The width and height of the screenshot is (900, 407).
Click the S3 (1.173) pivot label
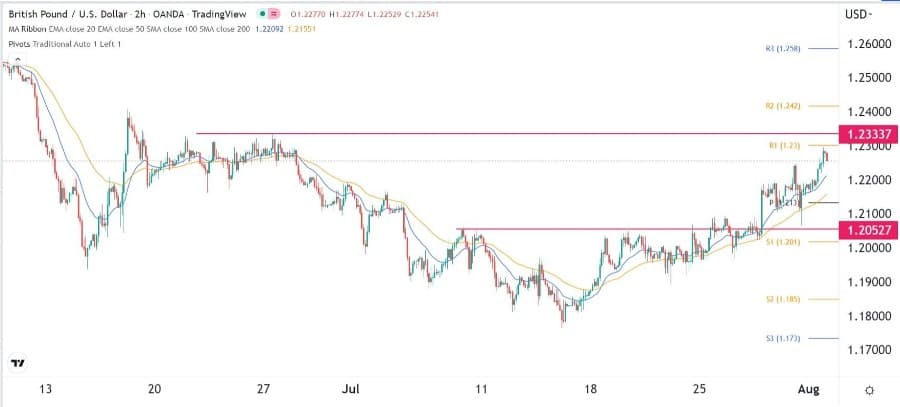point(781,339)
